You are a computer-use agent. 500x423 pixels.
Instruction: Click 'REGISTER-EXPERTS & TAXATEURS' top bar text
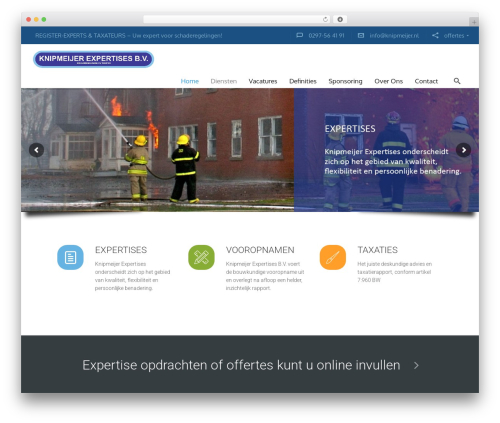pyautogui.click(x=80, y=35)
